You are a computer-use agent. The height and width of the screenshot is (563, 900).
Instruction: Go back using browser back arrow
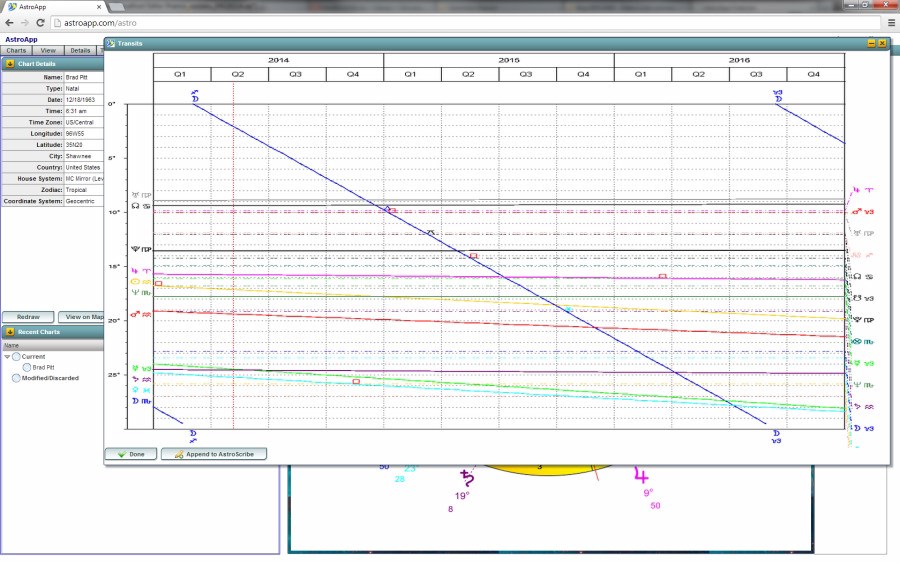point(9,22)
